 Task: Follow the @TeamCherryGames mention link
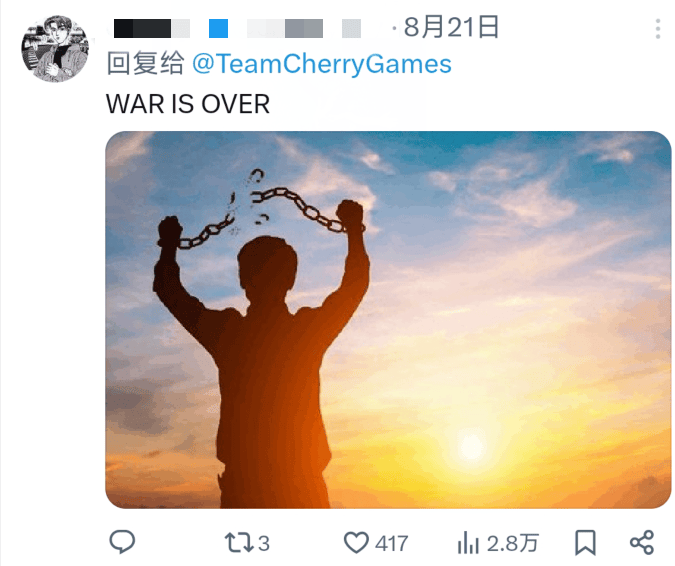(x=322, y=64)
